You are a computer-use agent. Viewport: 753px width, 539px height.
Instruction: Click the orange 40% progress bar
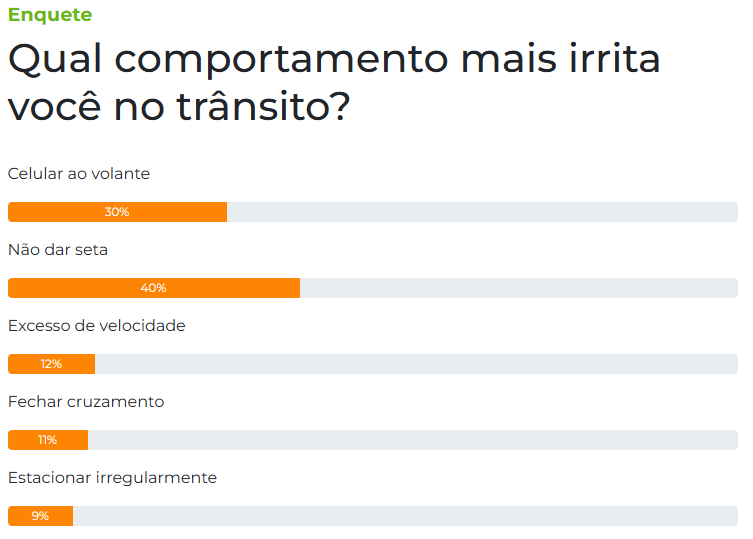pyautogui.click(x=154, y=288)
